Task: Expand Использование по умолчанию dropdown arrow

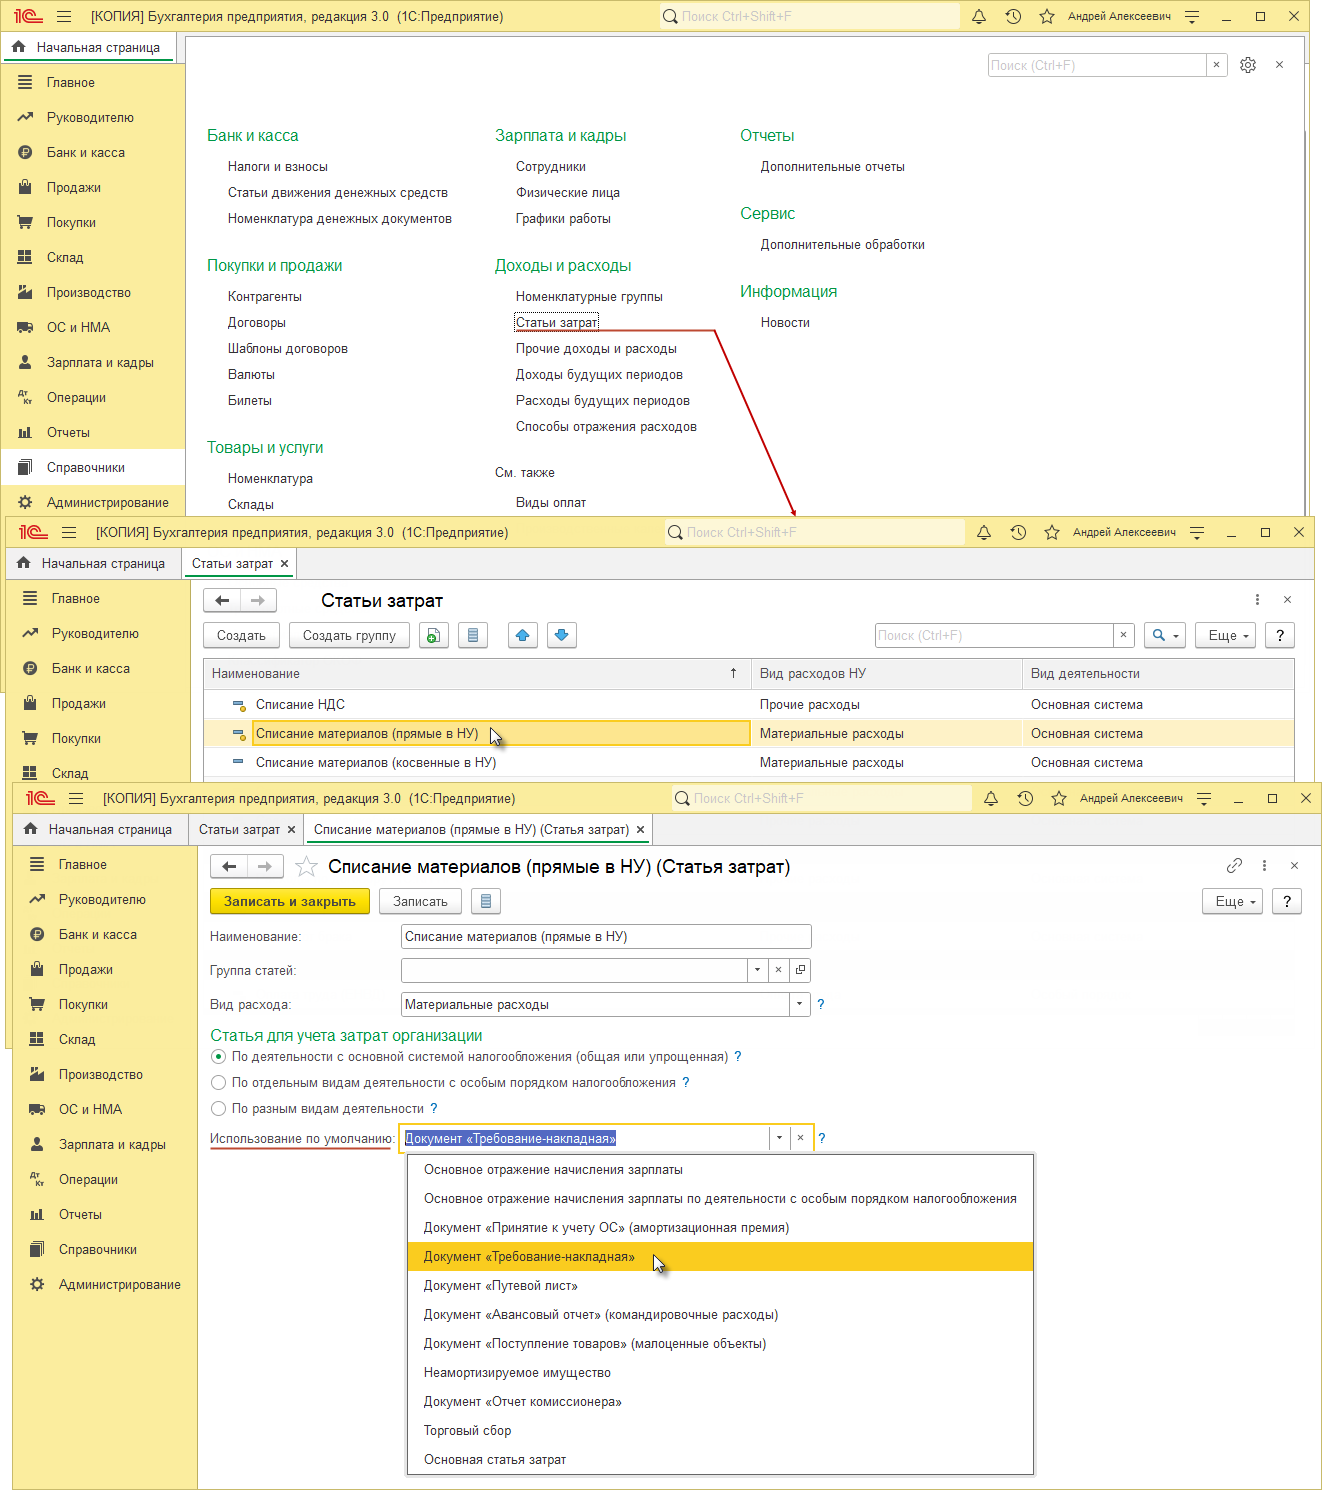Action: (x=779, y=1138)
